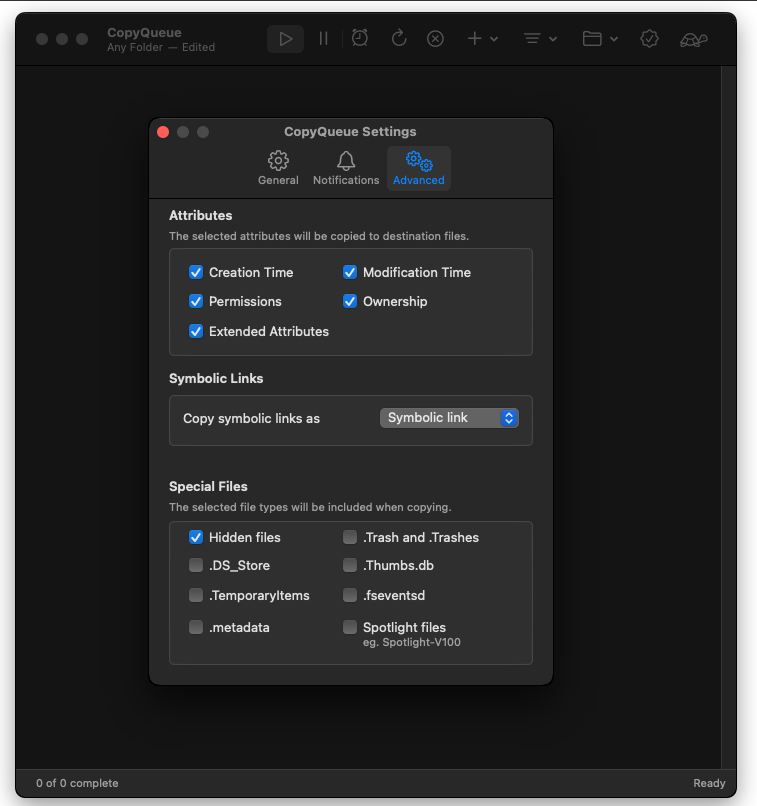Open the plus add menu in the toolbar
Image resolution: width=757 pixels, height=806 pixels.
(x=482, y=39)
